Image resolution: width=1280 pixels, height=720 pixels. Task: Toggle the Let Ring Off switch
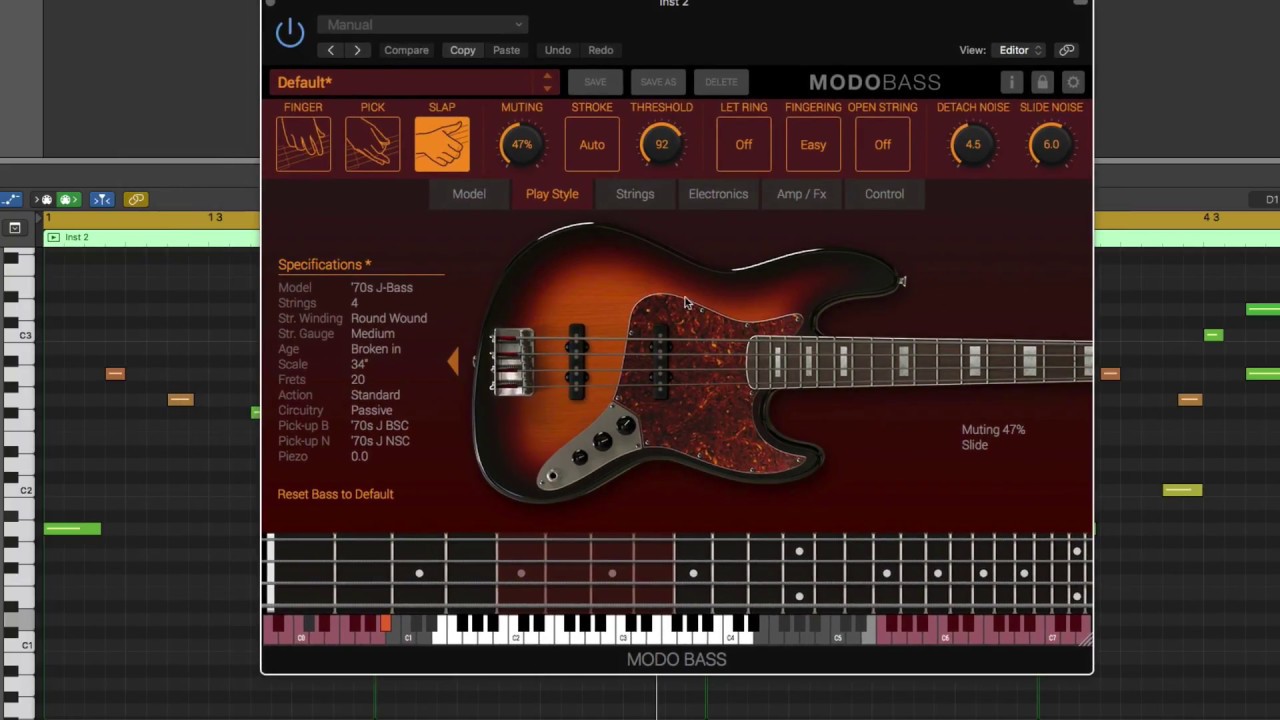pos(744,145)
